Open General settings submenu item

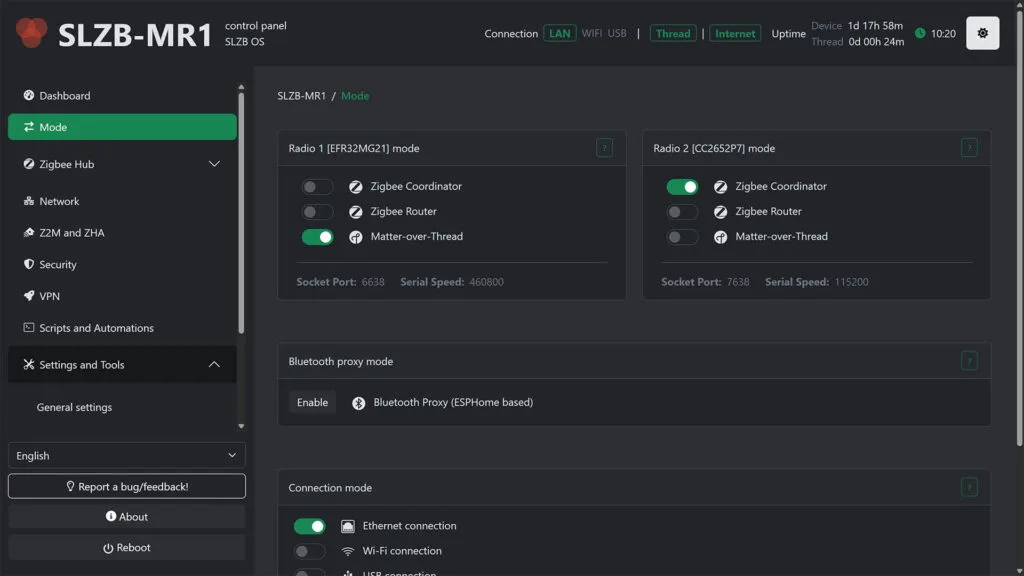tap(74, 407)
